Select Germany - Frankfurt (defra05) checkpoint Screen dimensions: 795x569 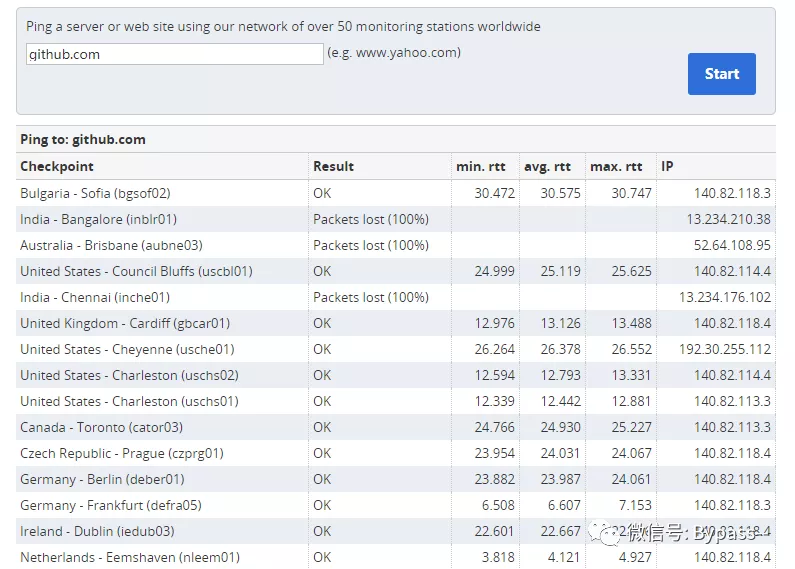111,506
